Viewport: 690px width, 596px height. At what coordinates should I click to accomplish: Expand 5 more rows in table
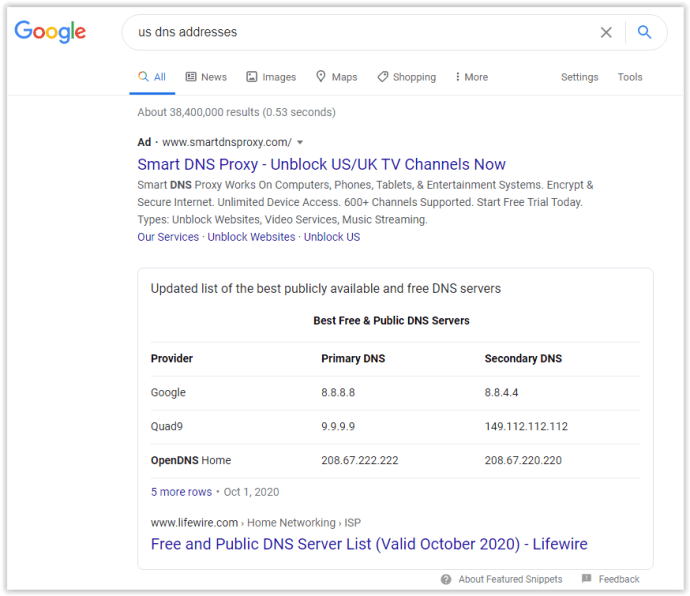coord(181,492)
